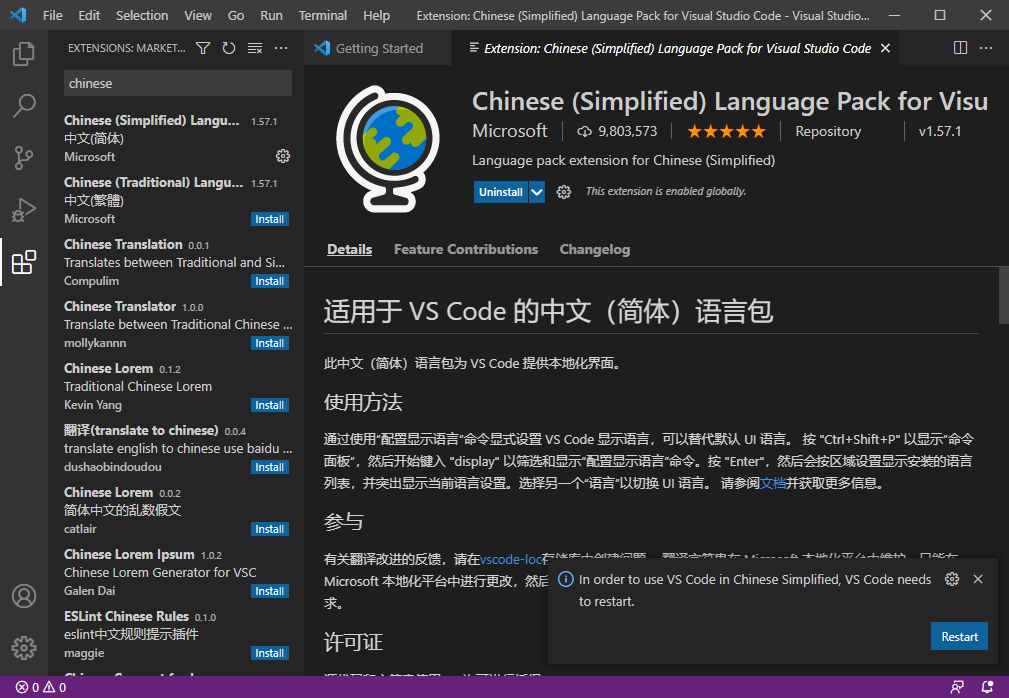Open the Accounts menu icon
The image size is (1009, 698).
tap(24, 596)
